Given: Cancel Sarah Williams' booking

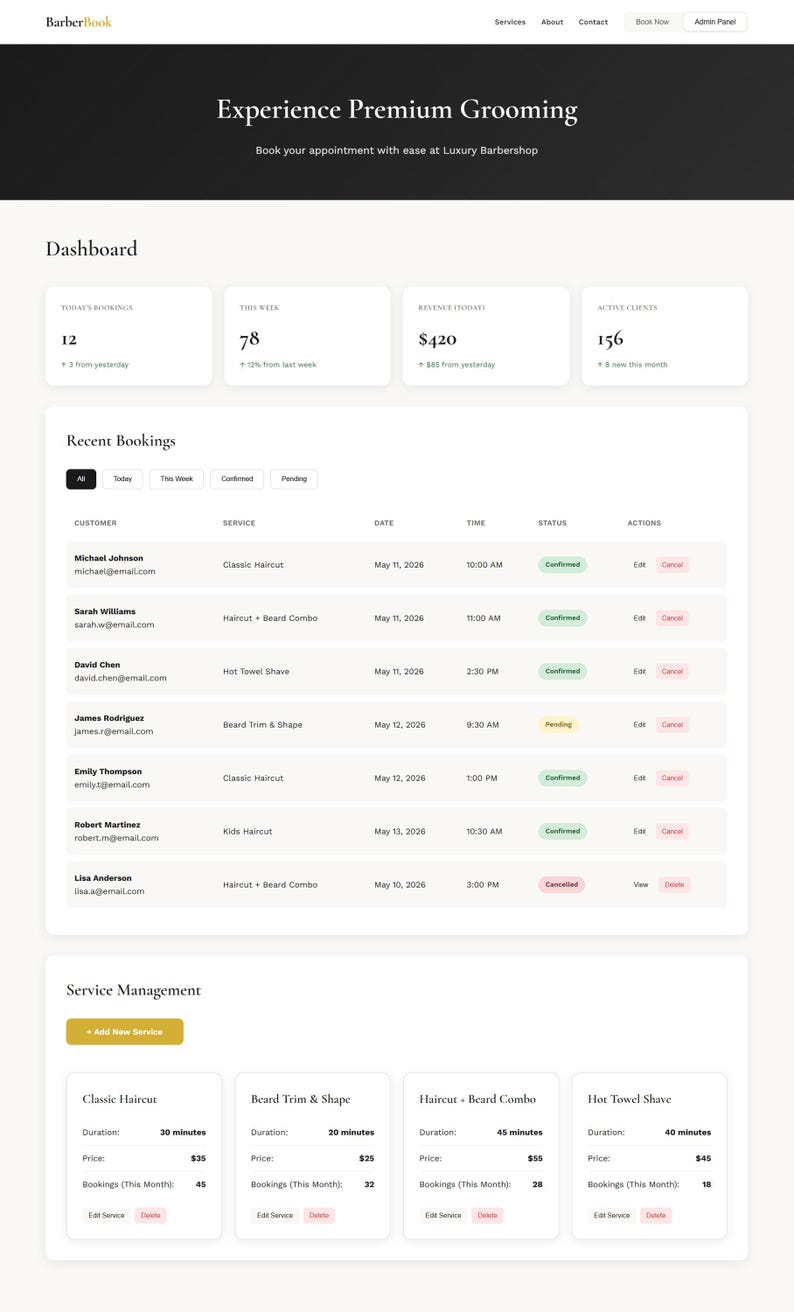Looking at the screenshot, I should pyautogui.click(x=672, y=618).
